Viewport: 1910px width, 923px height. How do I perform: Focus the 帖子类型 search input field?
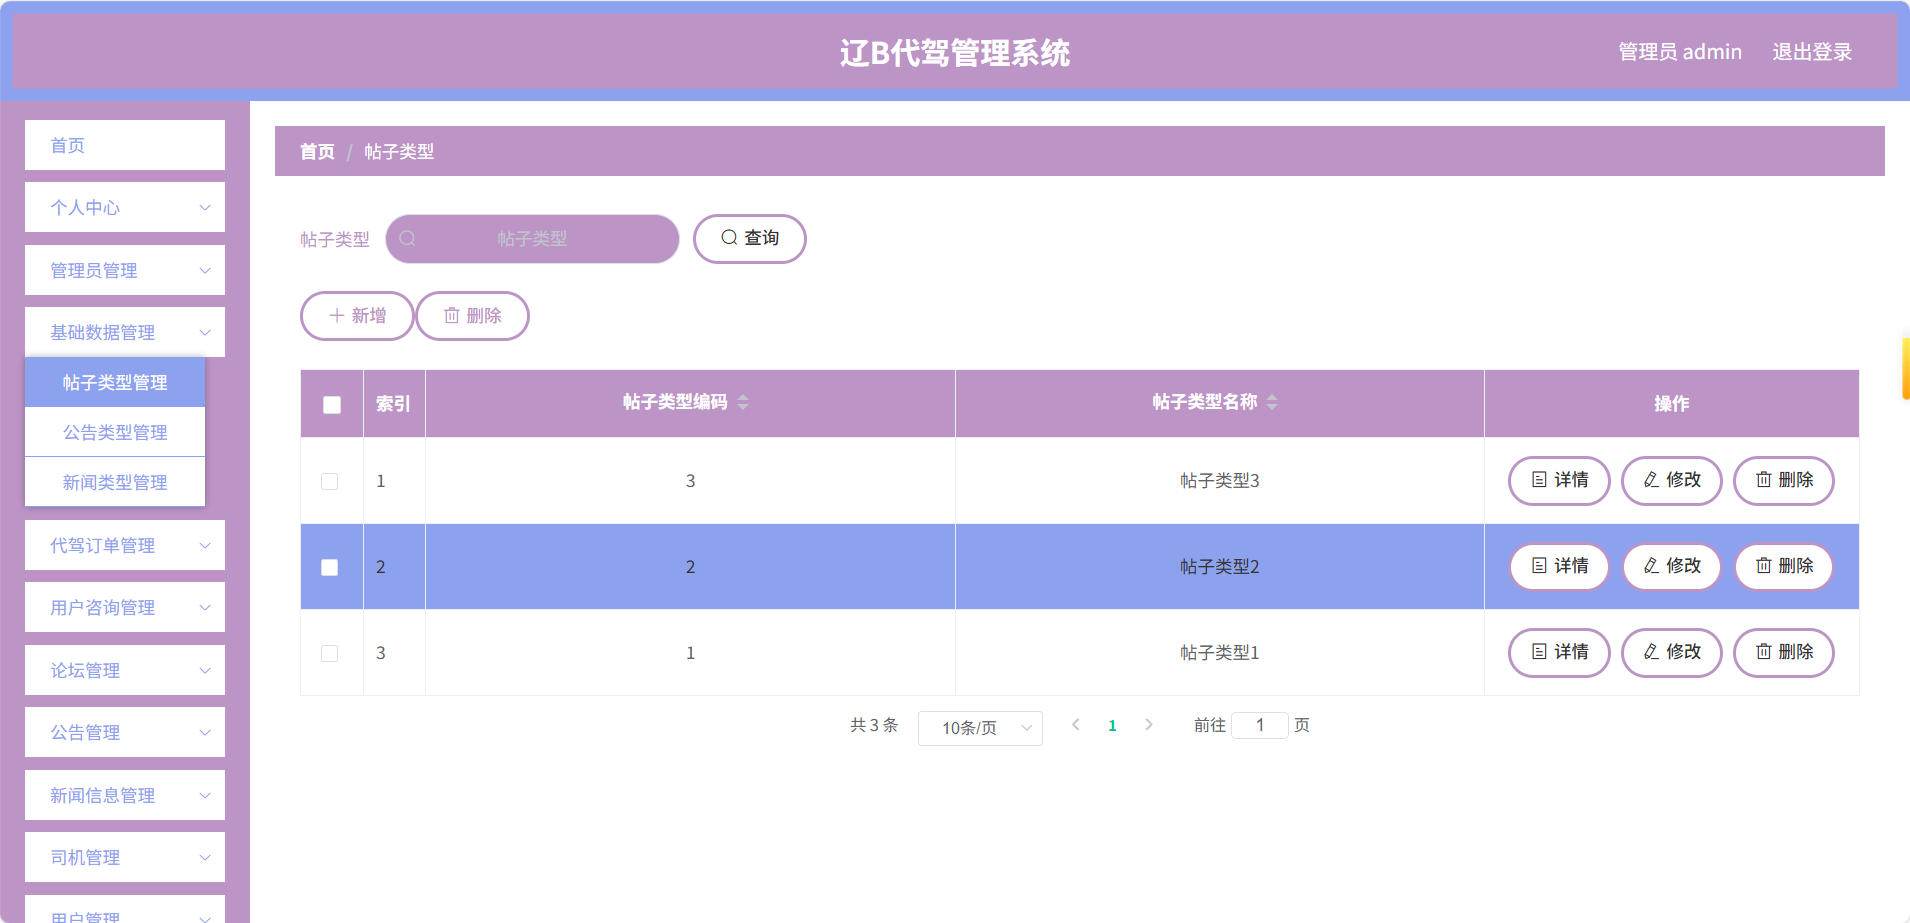(x=532, y=239)
